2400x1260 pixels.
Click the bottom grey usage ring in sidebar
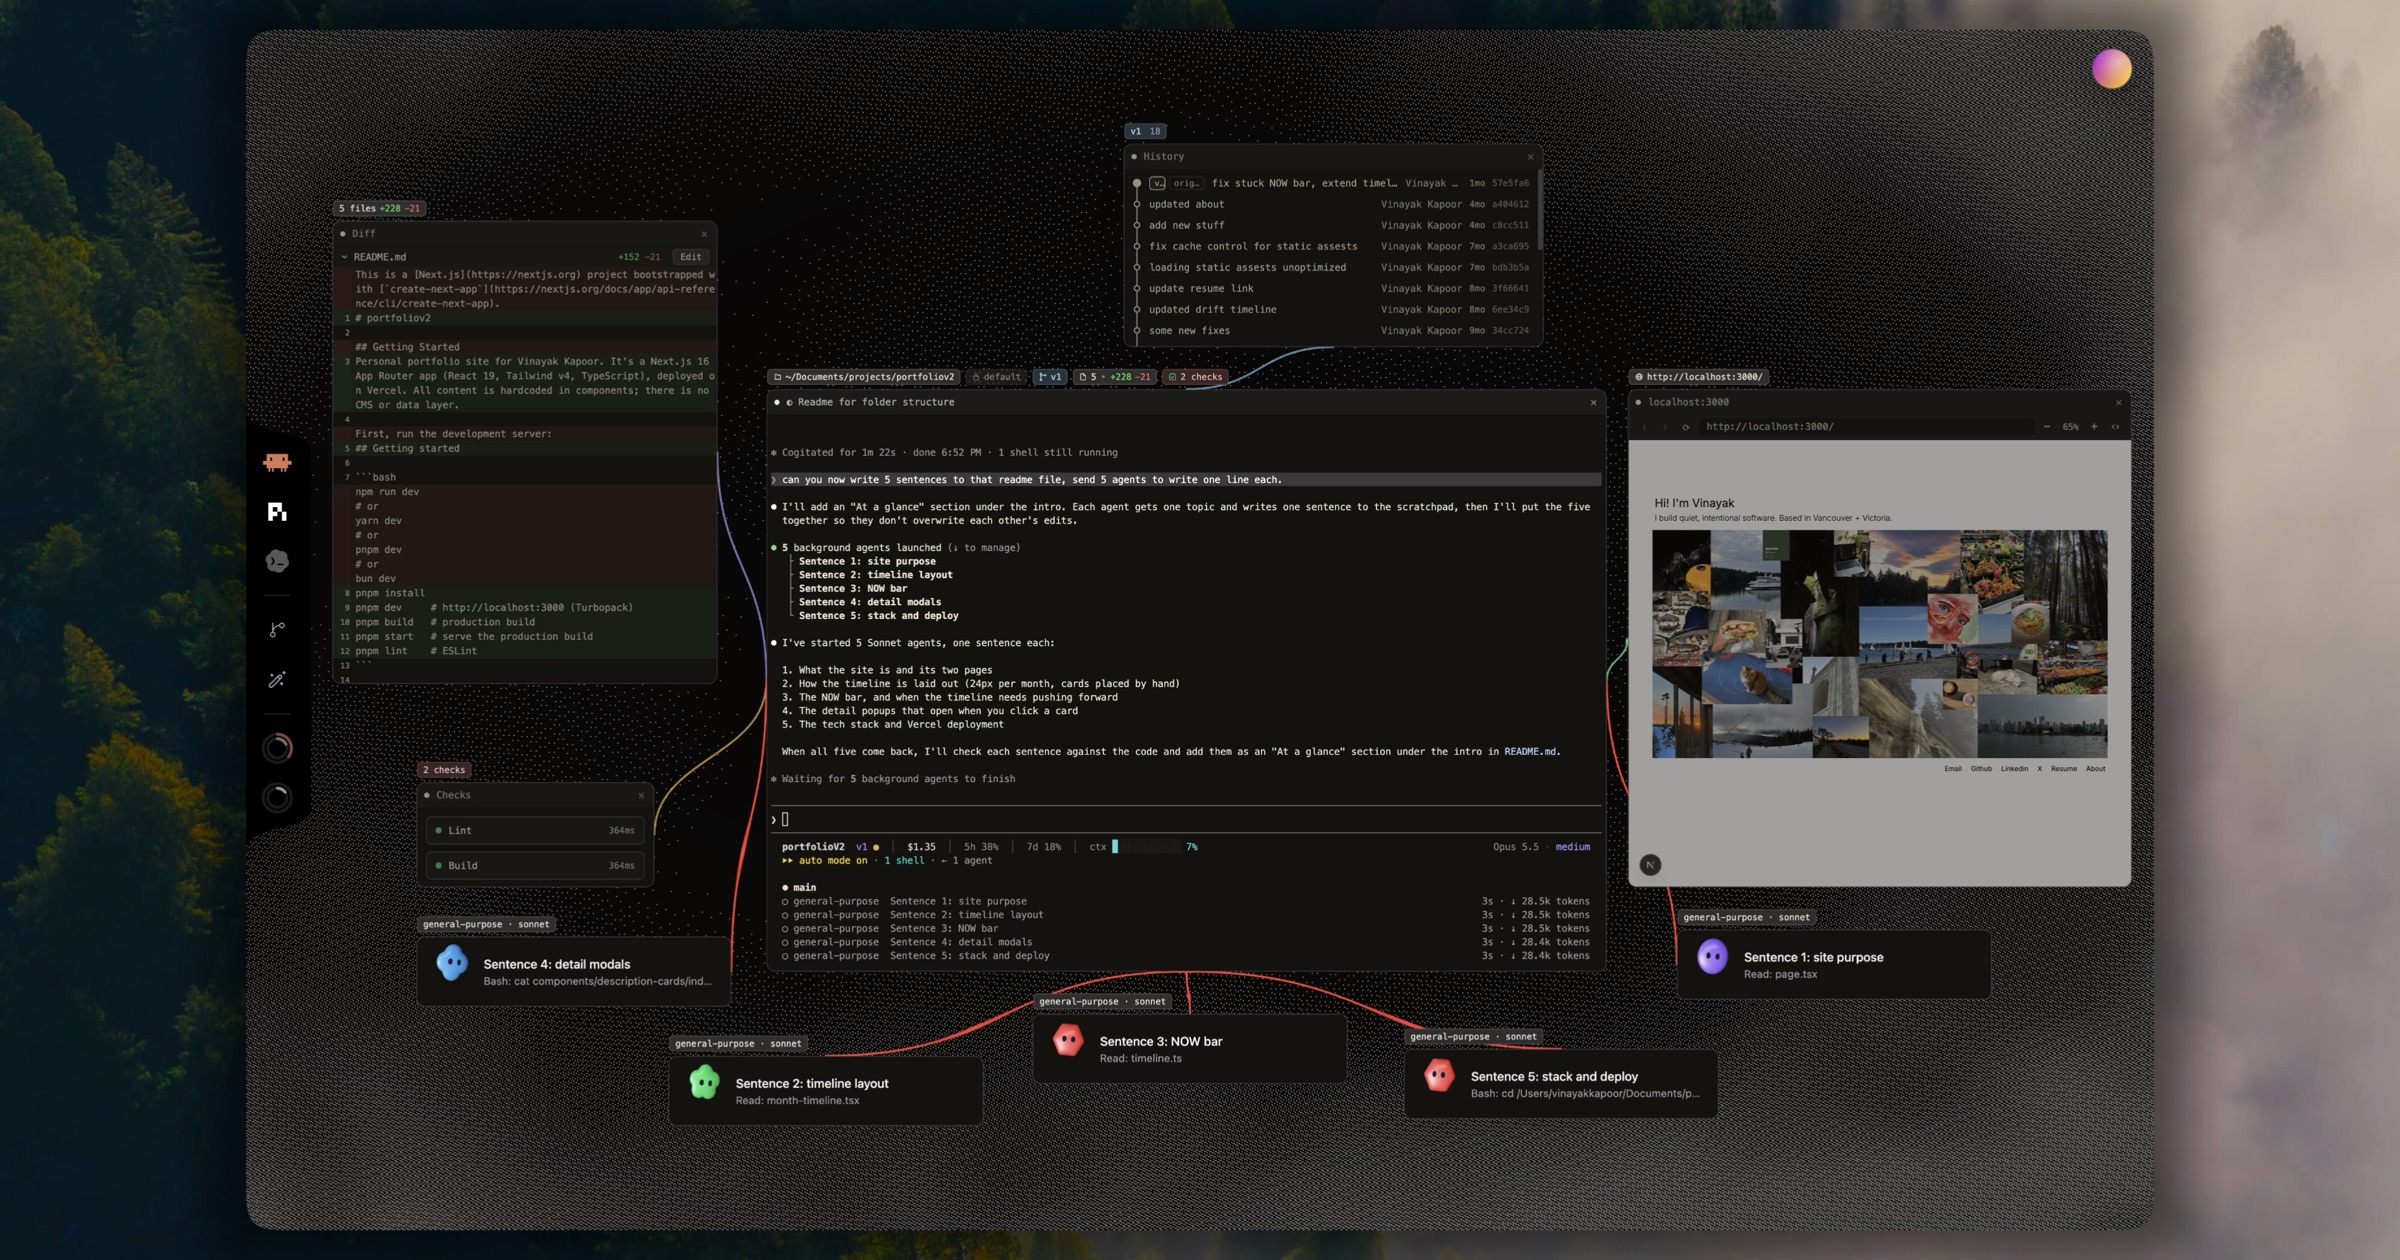(277, 798)
